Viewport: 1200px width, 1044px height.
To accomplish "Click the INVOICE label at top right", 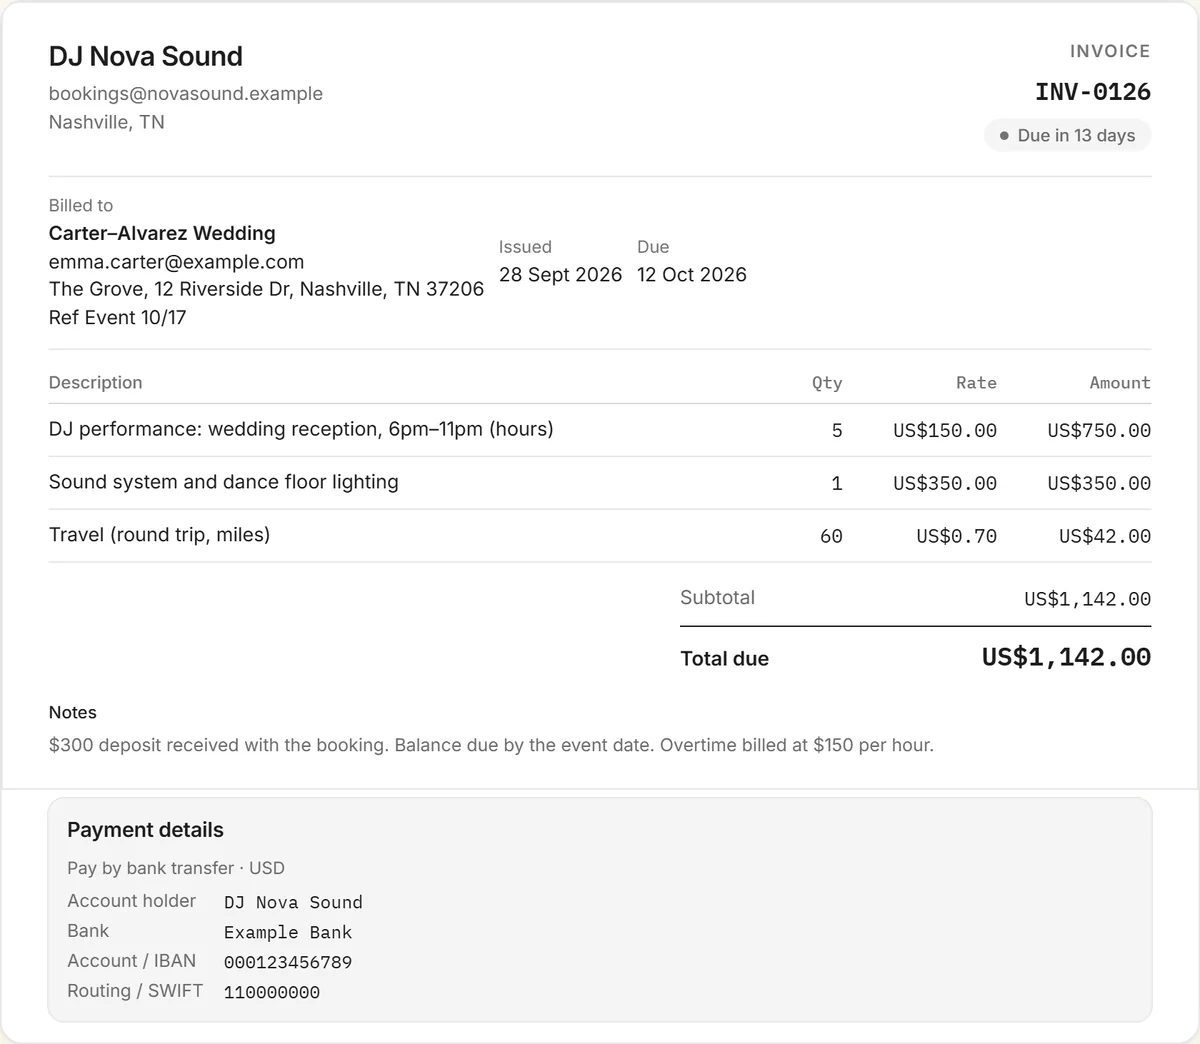I will pyautogui.click(x=1110, y=51).
